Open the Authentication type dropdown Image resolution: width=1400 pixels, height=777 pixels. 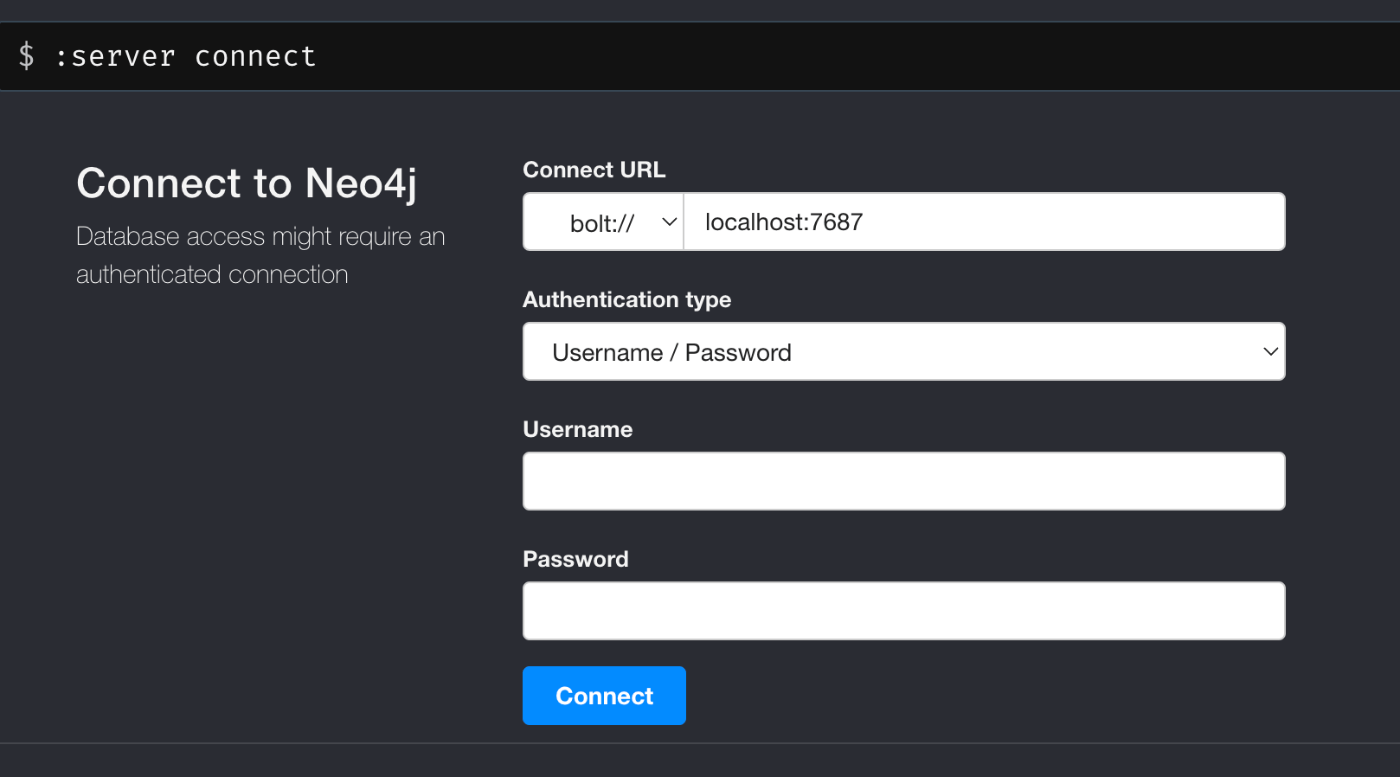click(904, 351)
